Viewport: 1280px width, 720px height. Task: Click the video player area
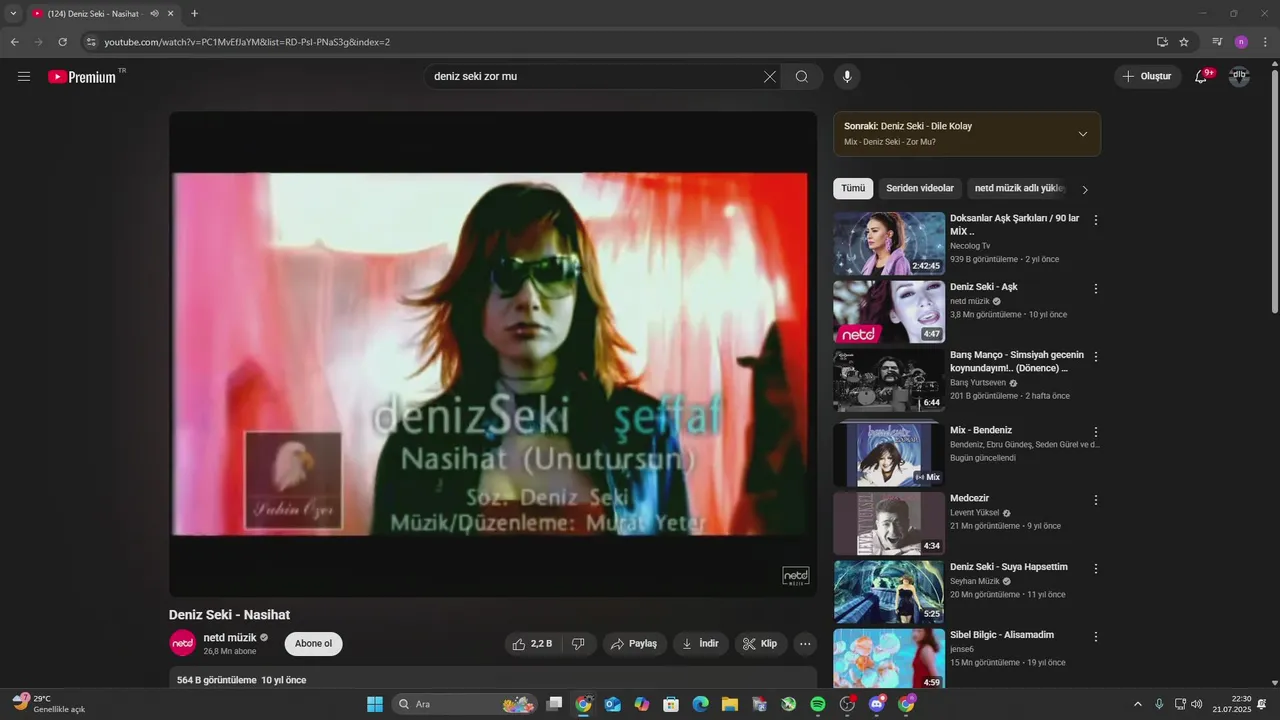click(493, 354)
